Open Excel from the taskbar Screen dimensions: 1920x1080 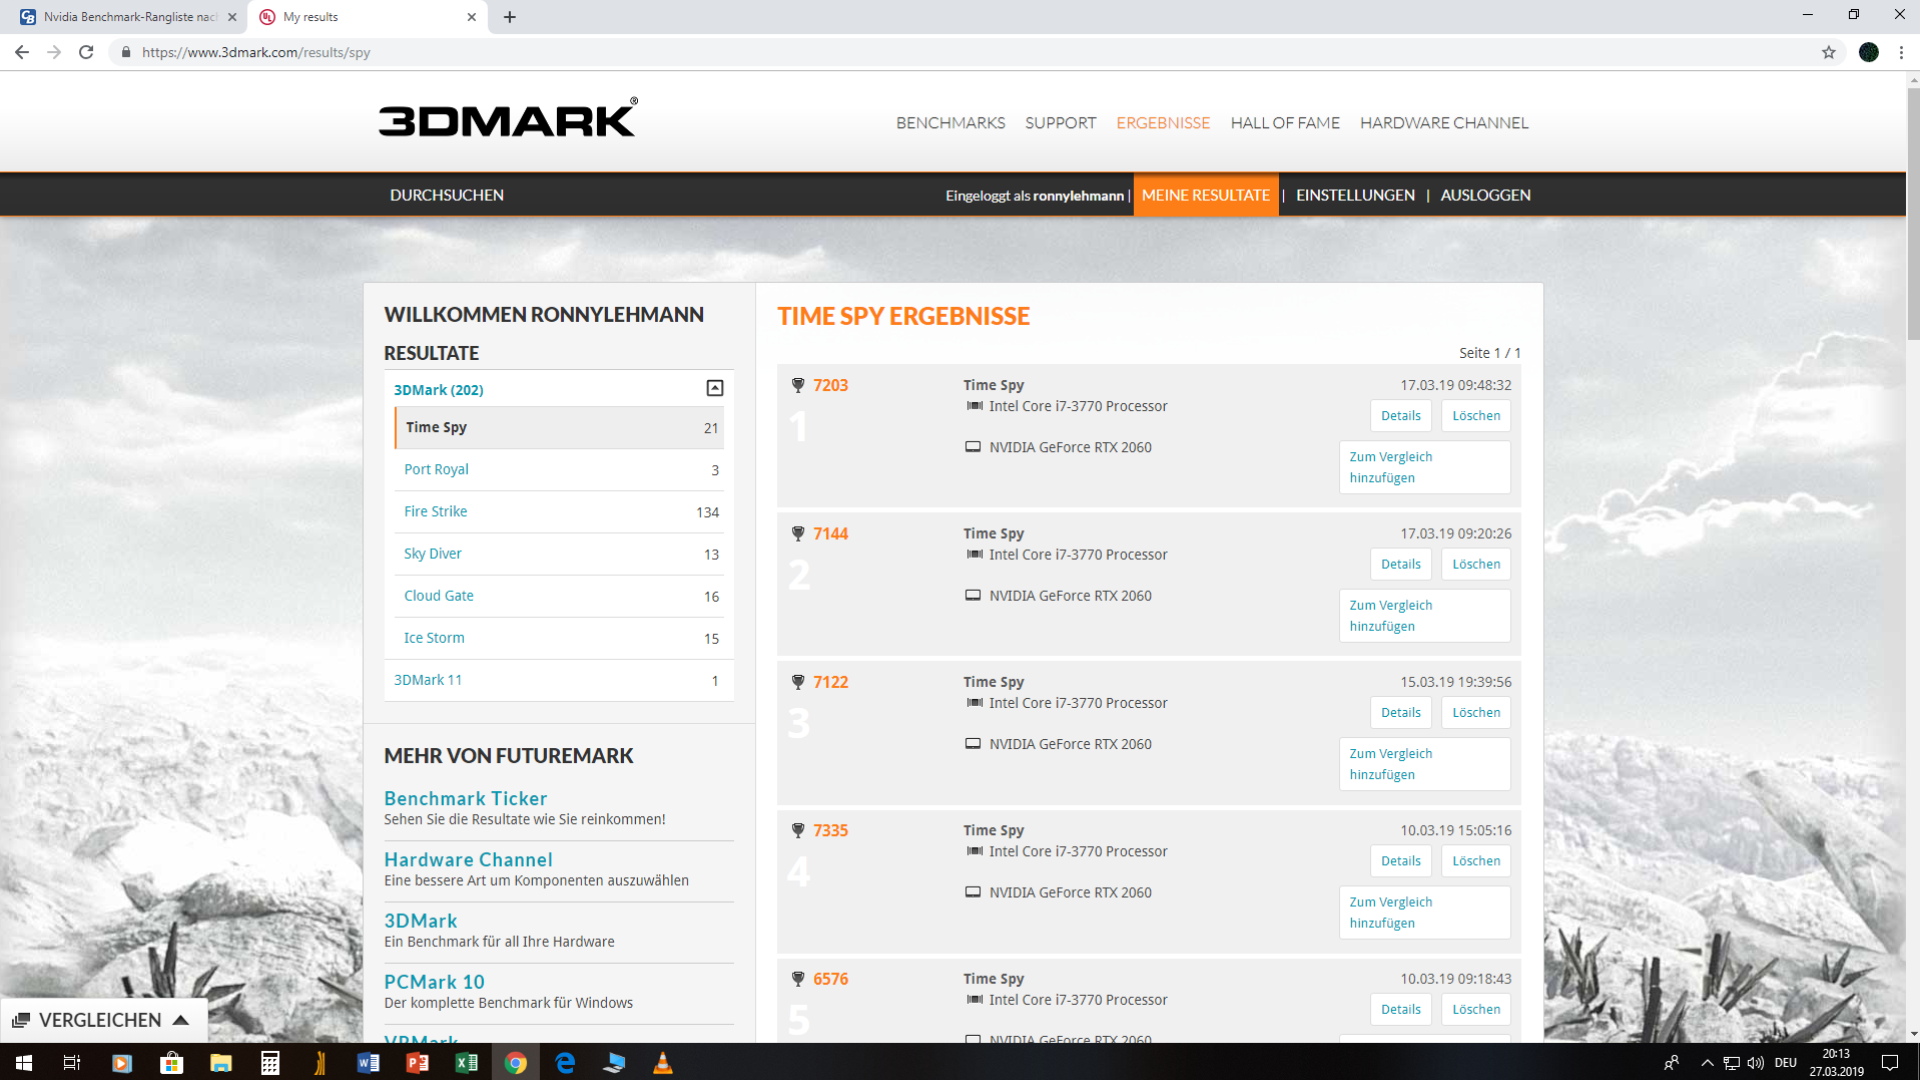(466, 1062)
